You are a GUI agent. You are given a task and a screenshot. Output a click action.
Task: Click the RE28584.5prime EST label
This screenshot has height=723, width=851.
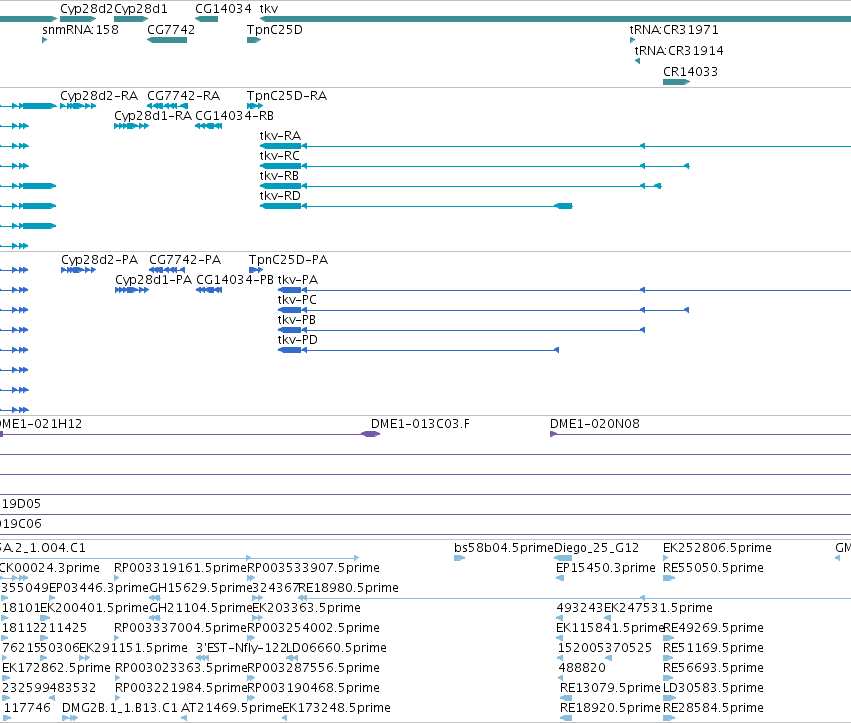pos(714,708)
